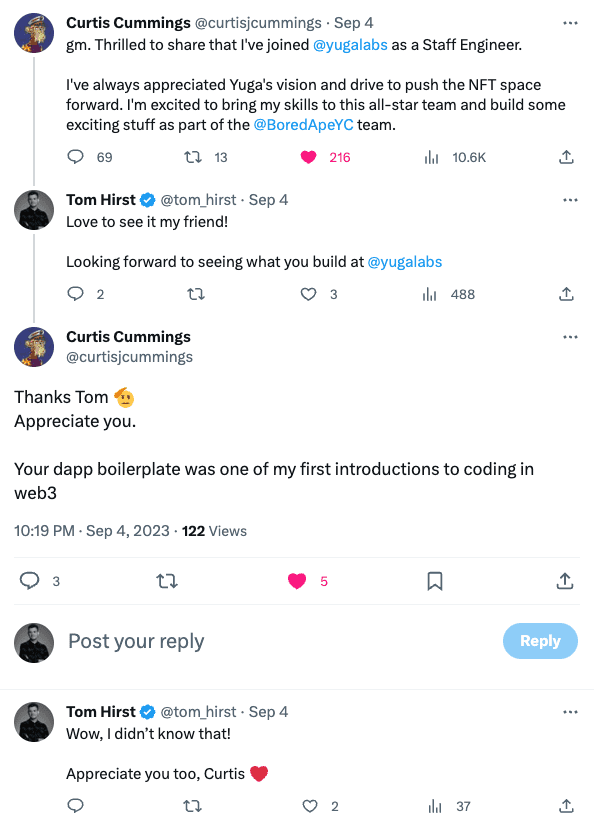The image size is (594, 826).
Task: Open more options on the first tweet
Action: tap(570, 23)
